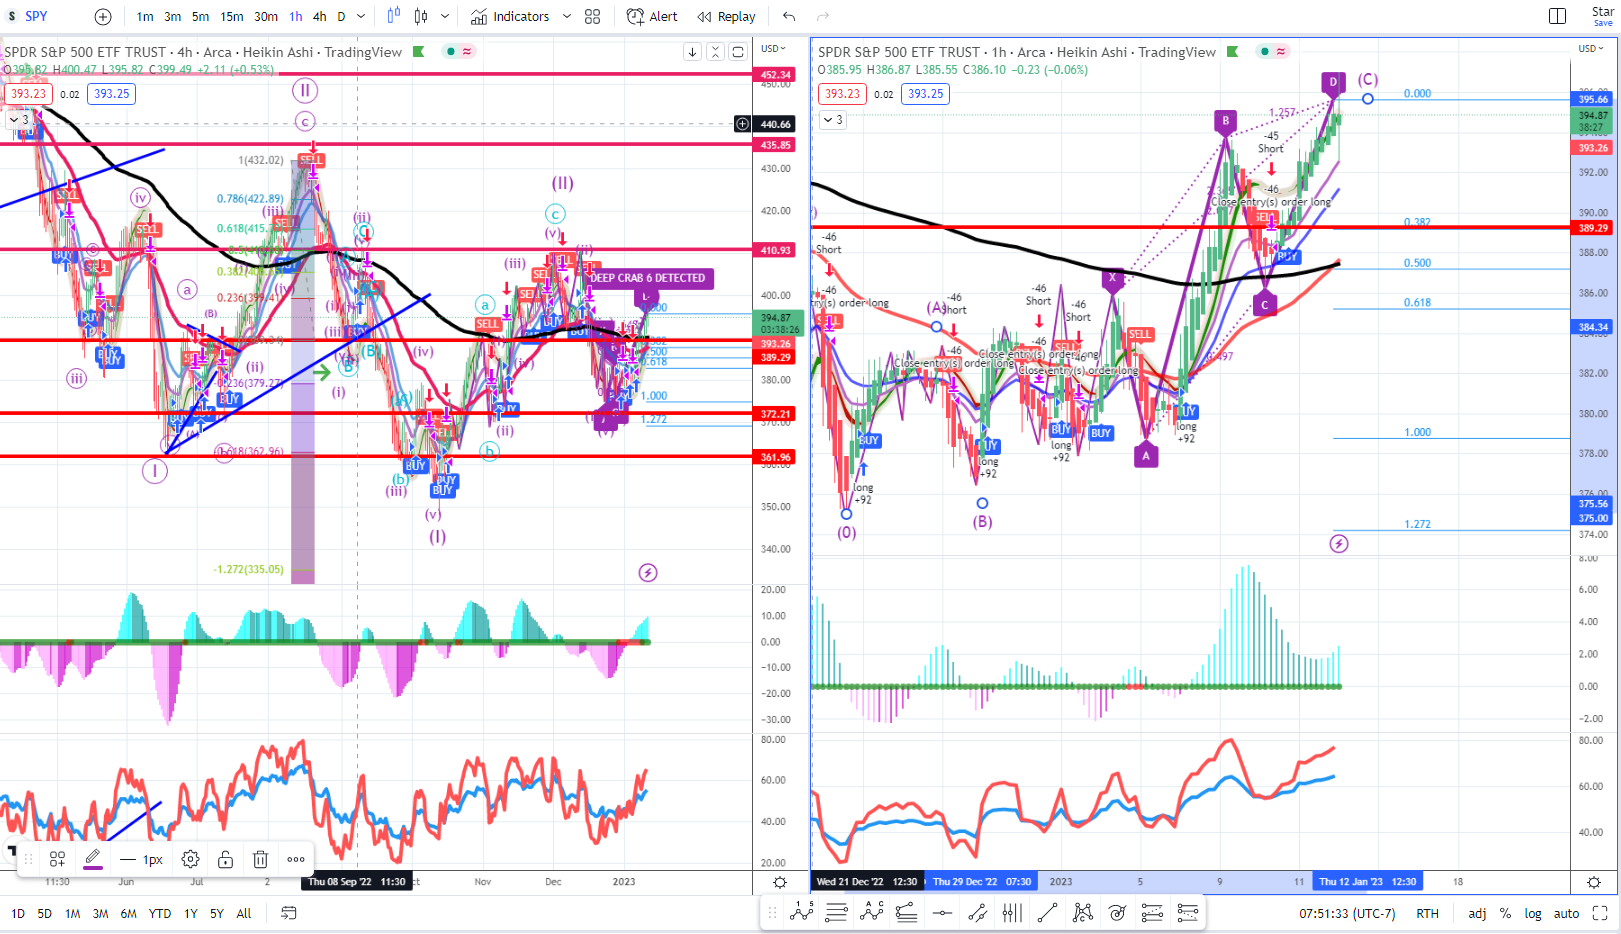The height and width of the screenshot is (934, 1621).
Task: Open USD currency selector on left chart
Action: pos(773,48)
